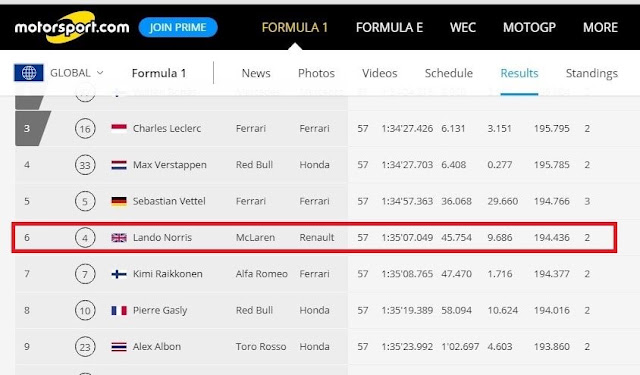The image size is (640, 375).
Task: Select the Photos tab
Action: pyautogui.click(x=316, y=73)
